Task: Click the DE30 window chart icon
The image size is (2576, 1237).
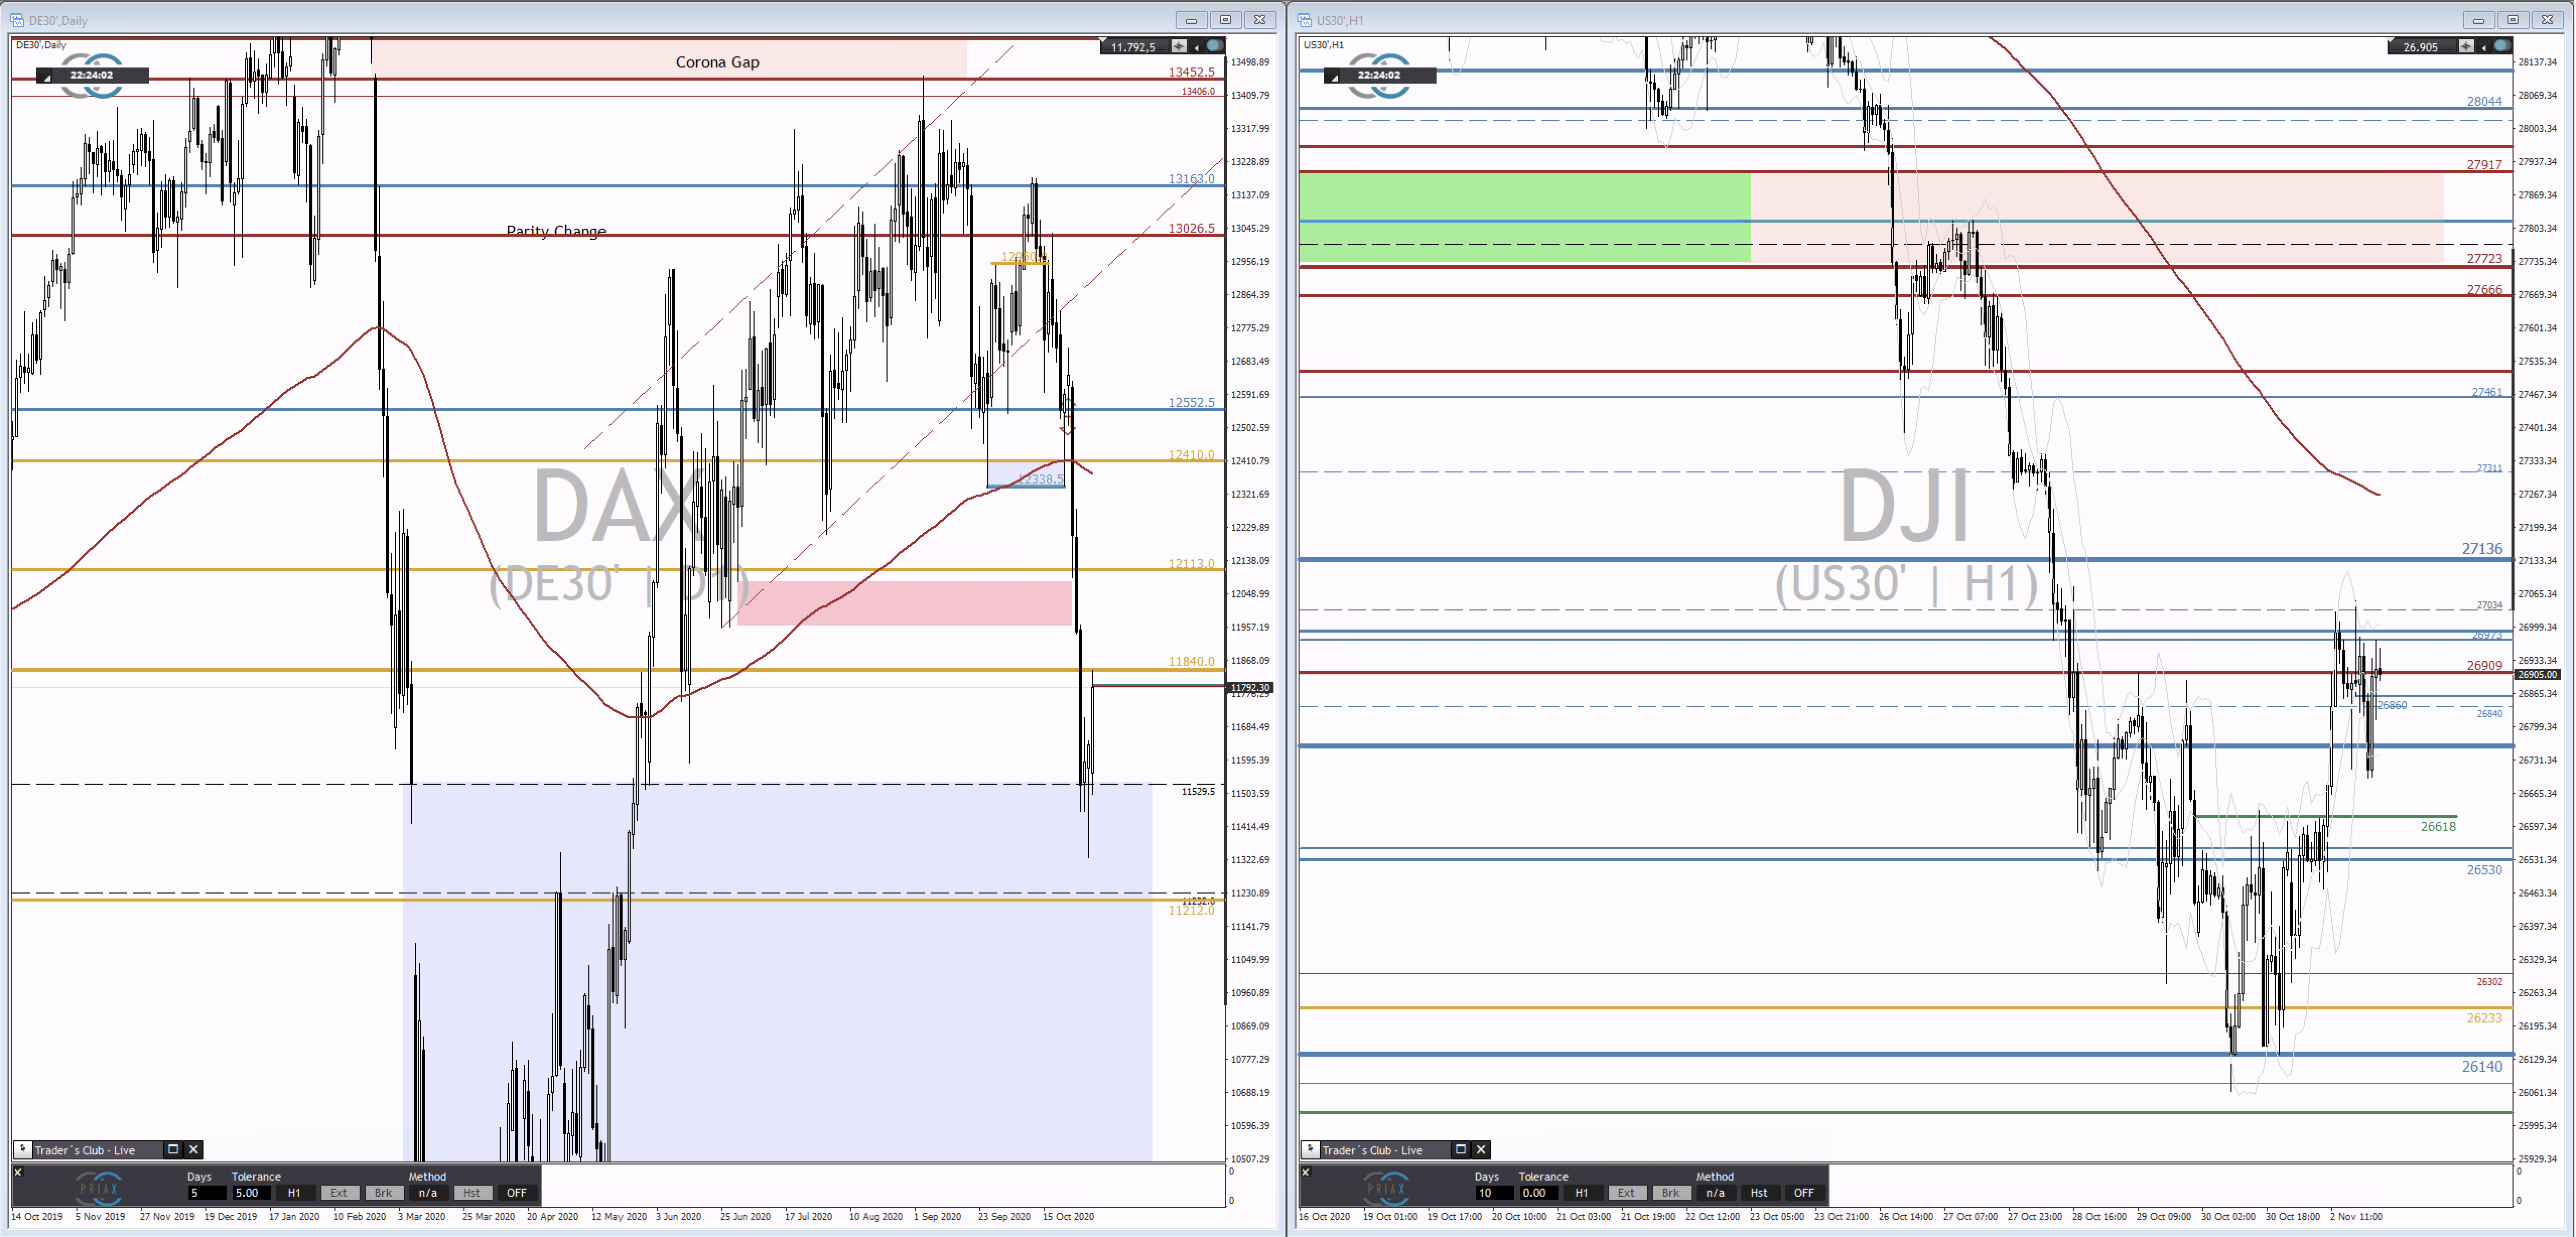Action: (17, 20)
